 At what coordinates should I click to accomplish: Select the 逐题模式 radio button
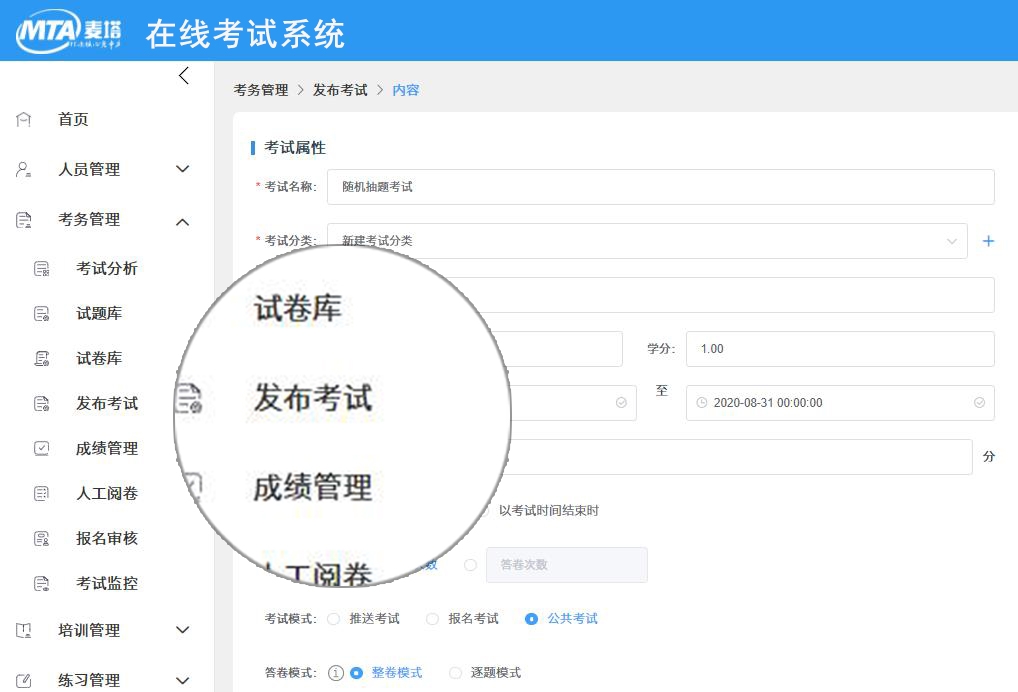(x=455, y=672)
